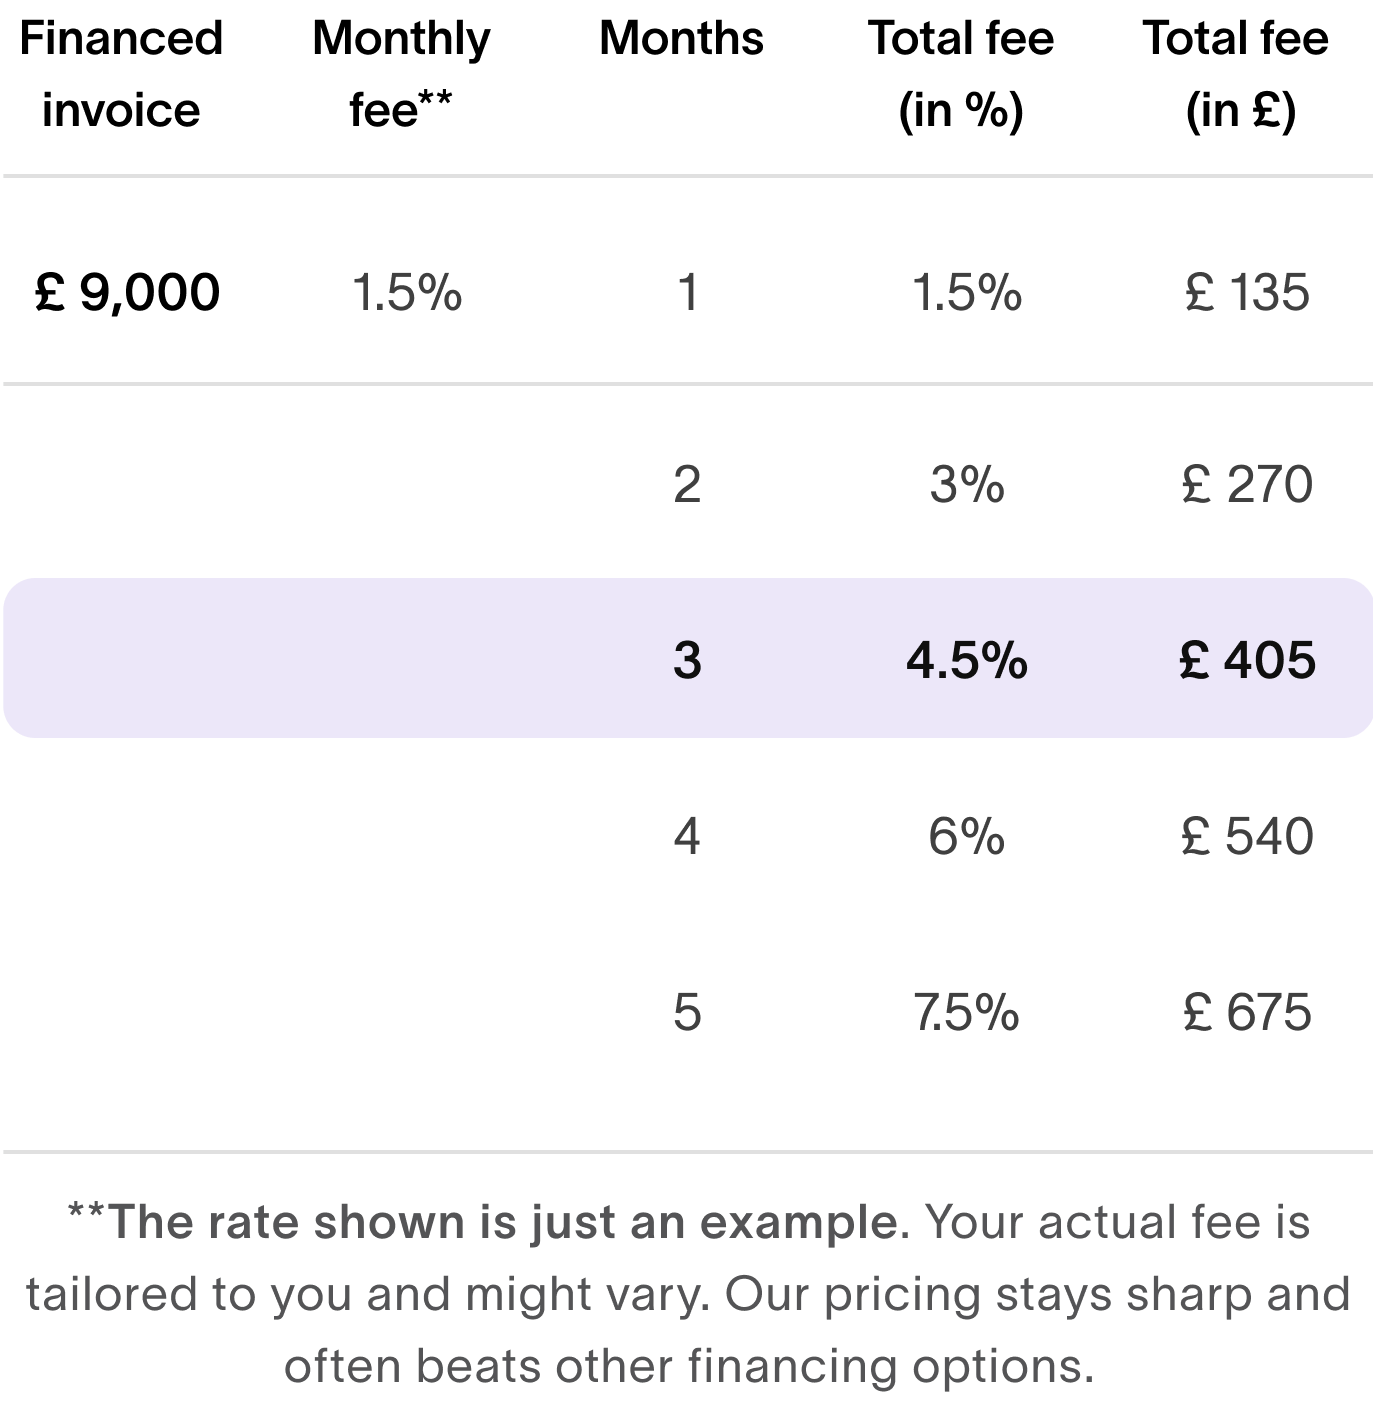Click the highlighted month 3 number
This screenshot has width=1373, height=1401.
[687, 660]
